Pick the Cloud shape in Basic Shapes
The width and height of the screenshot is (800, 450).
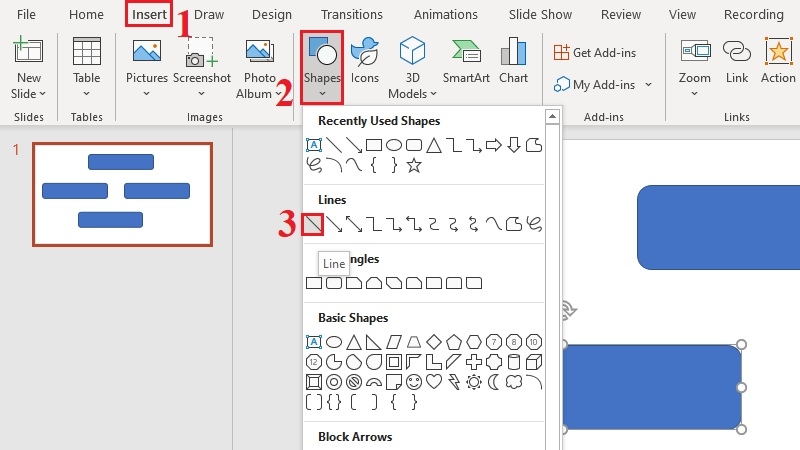click(x=514, y=382)
